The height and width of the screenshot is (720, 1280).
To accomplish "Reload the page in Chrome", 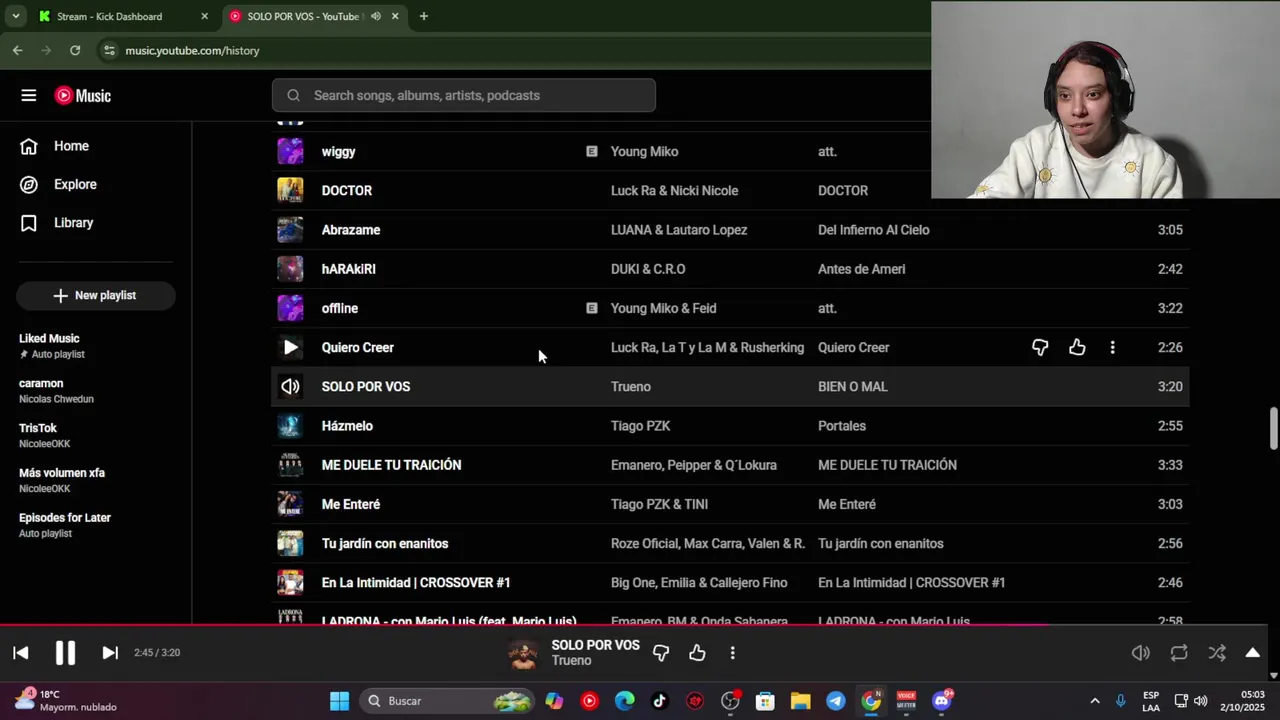I will (x=75, y=50).
